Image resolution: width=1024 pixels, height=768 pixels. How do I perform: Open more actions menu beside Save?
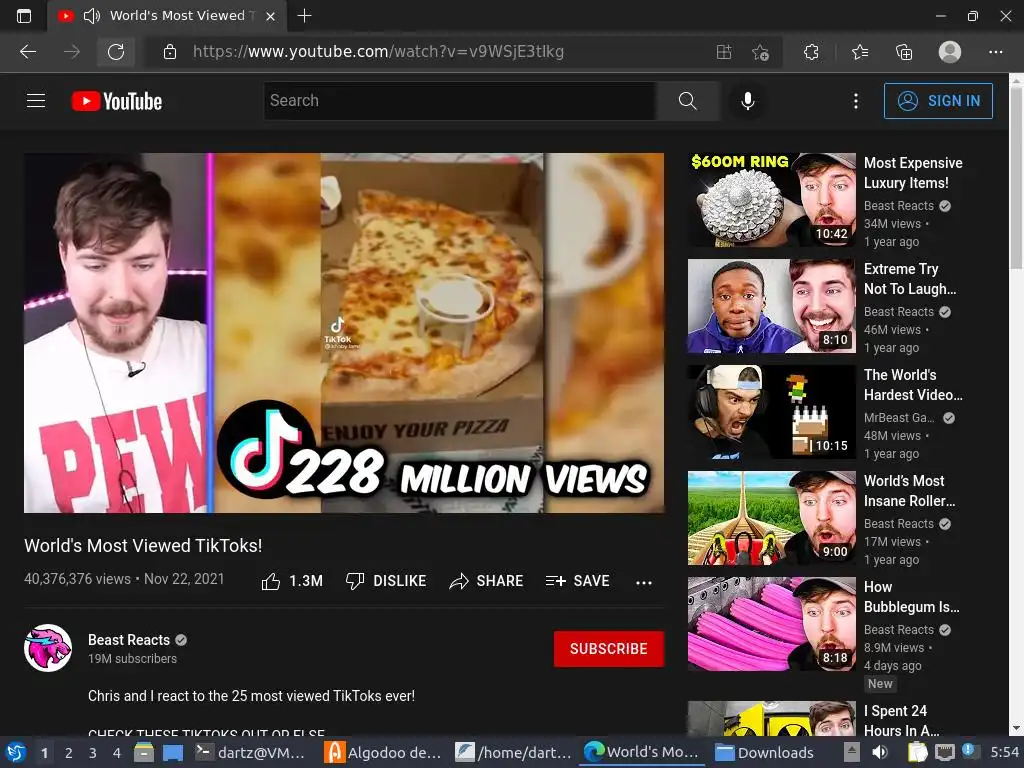644,582
